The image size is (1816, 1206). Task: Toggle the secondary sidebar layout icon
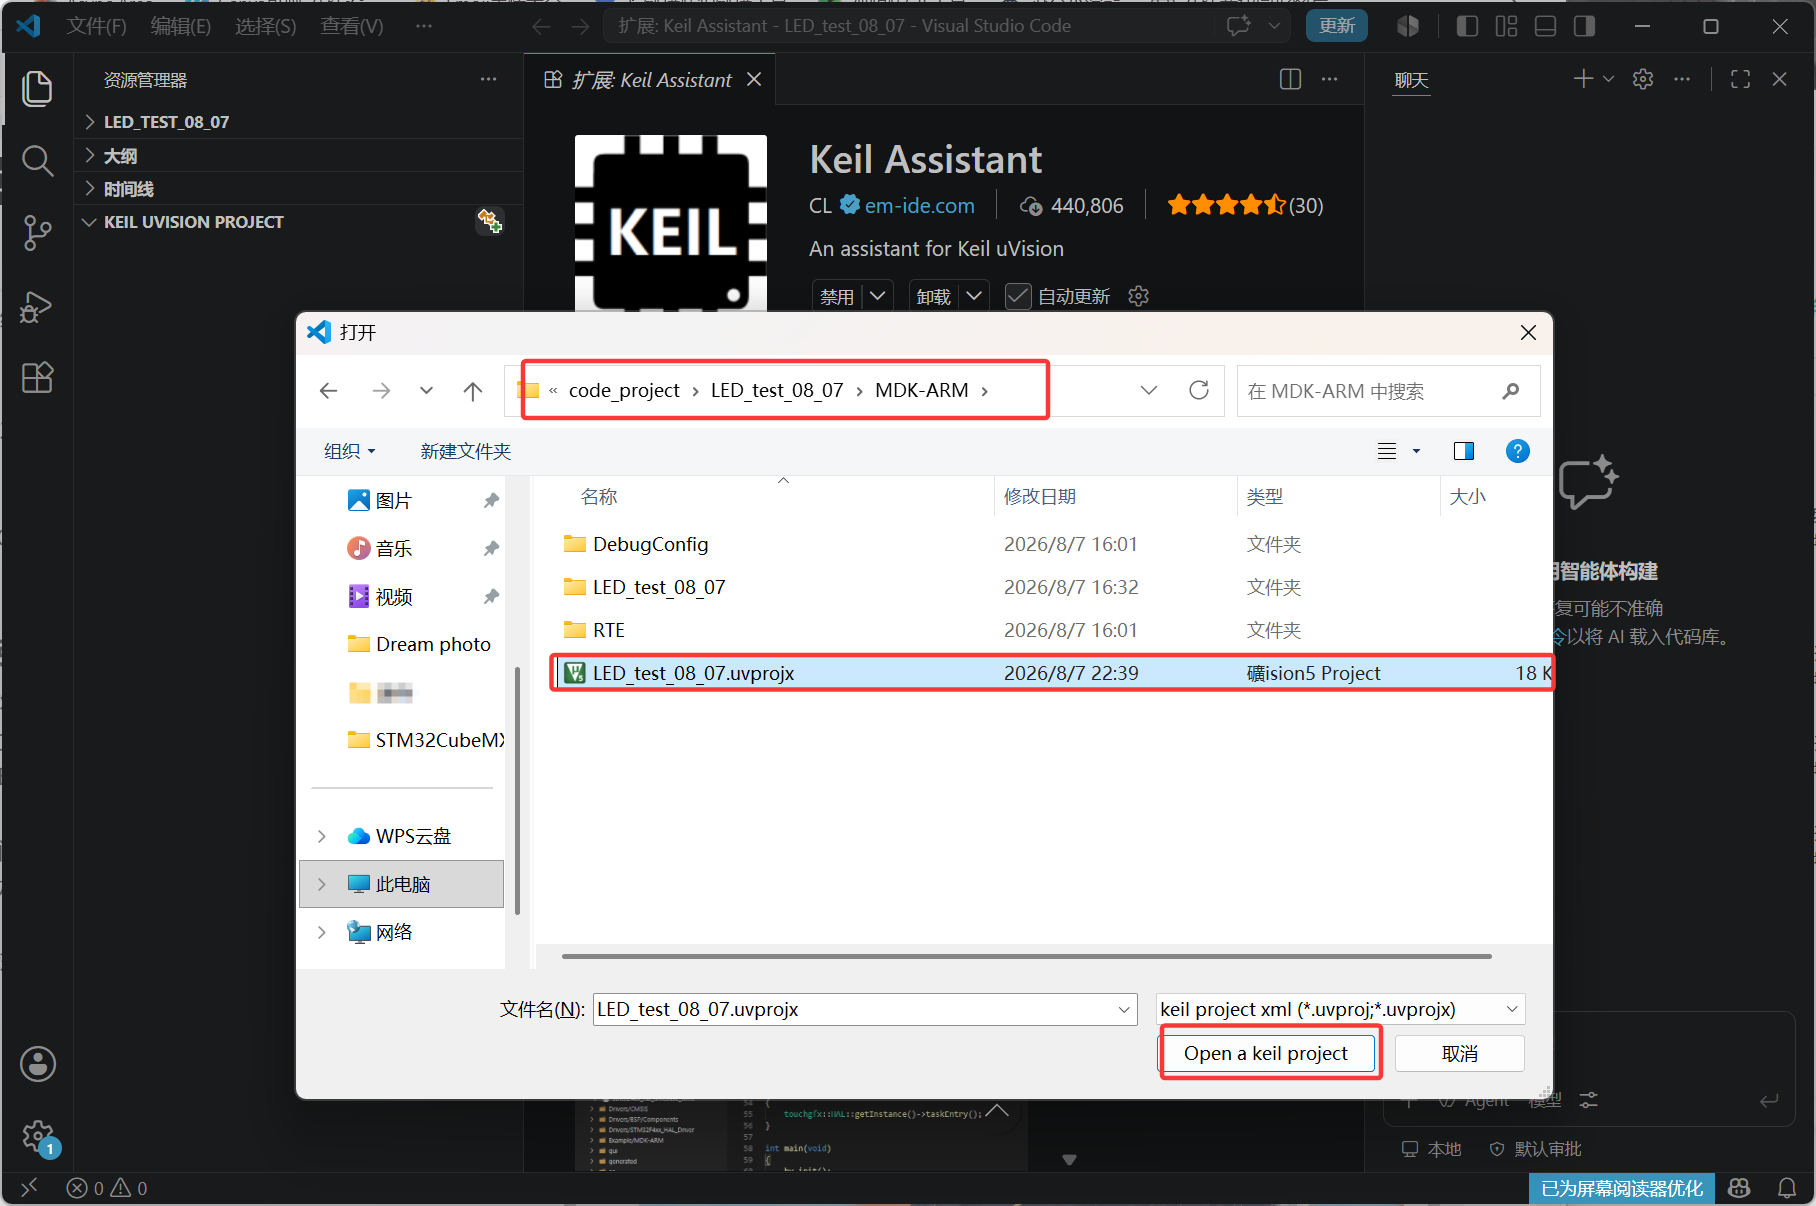click(1584, 26)
